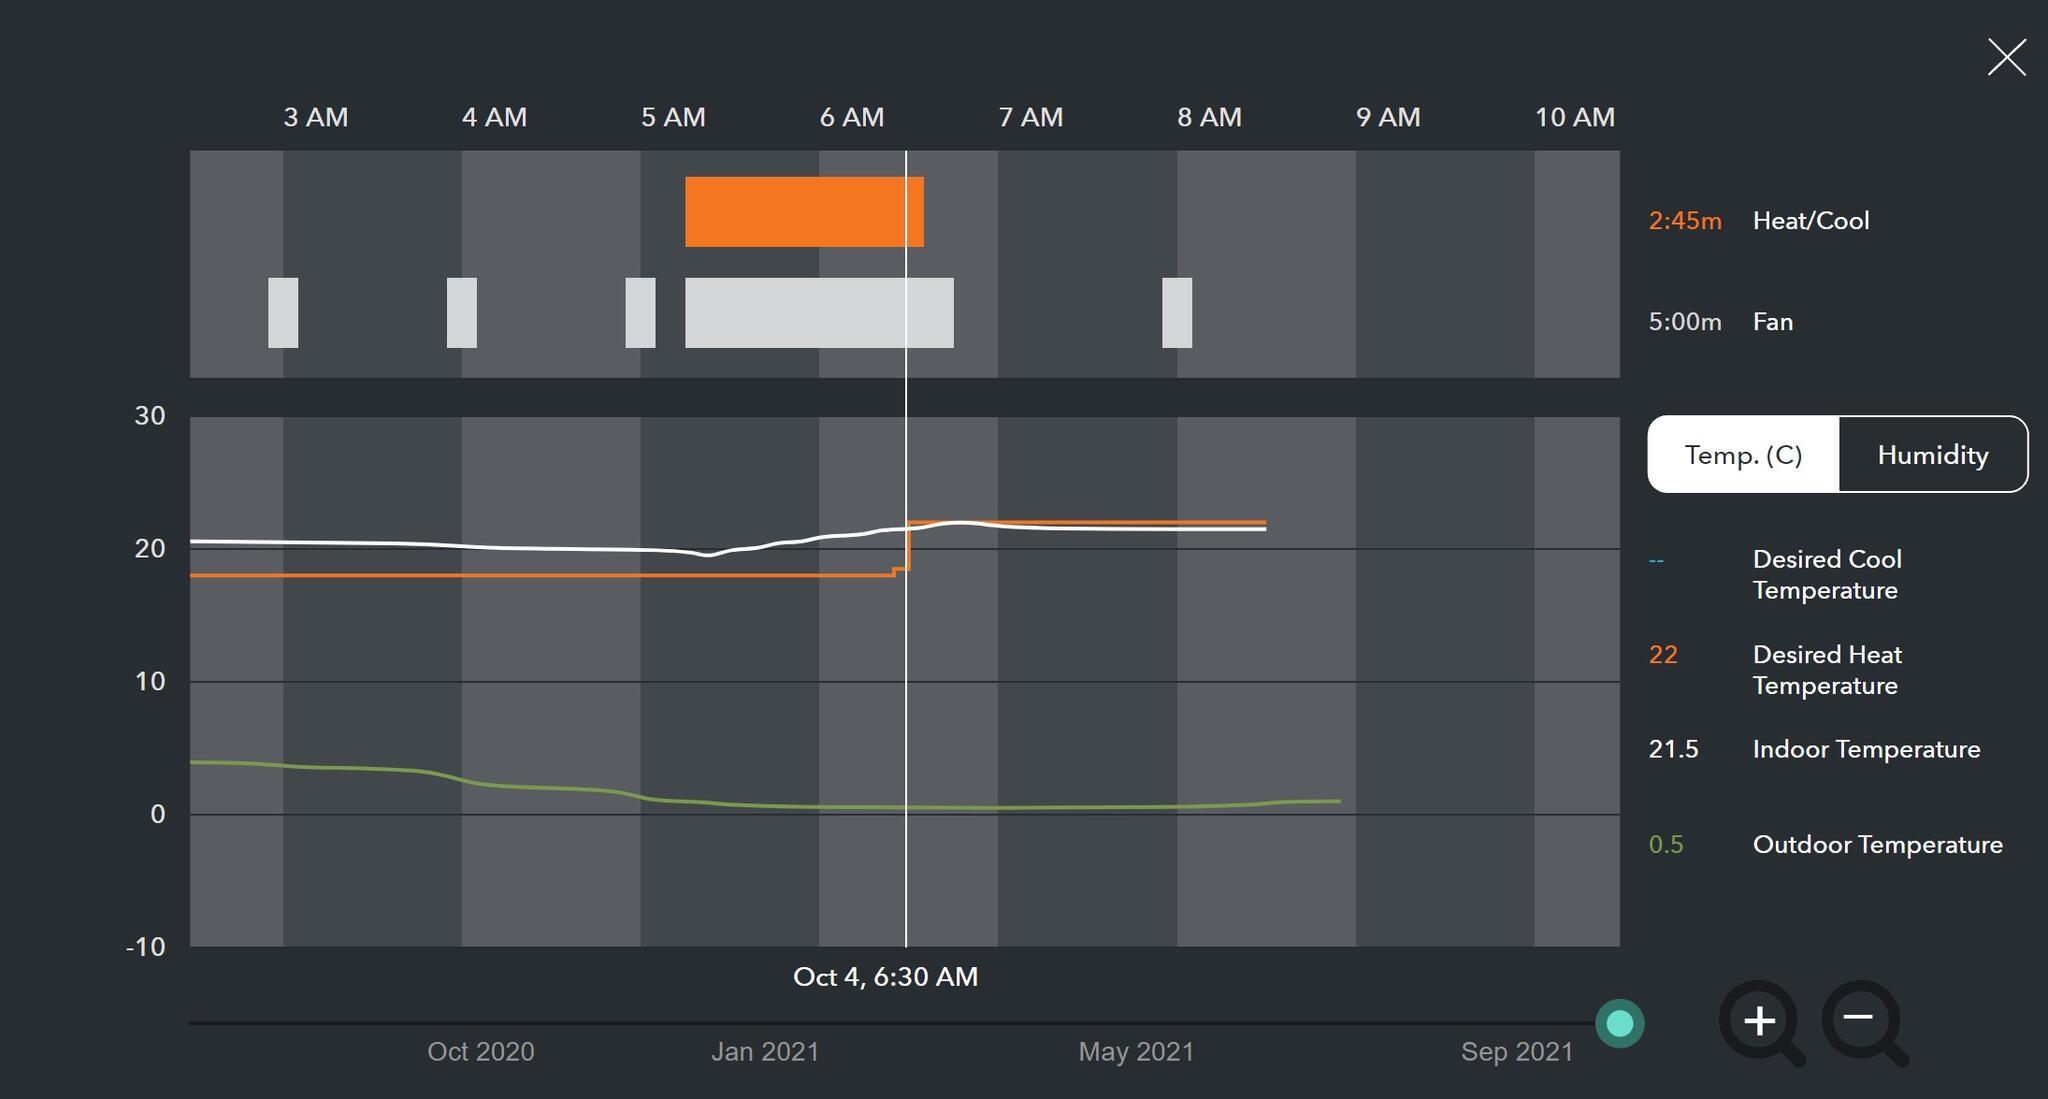The width and height of the screenshot is (2048, 1099).
Task: Click the Fan legend label
Action: click(x=1773, y=322)
